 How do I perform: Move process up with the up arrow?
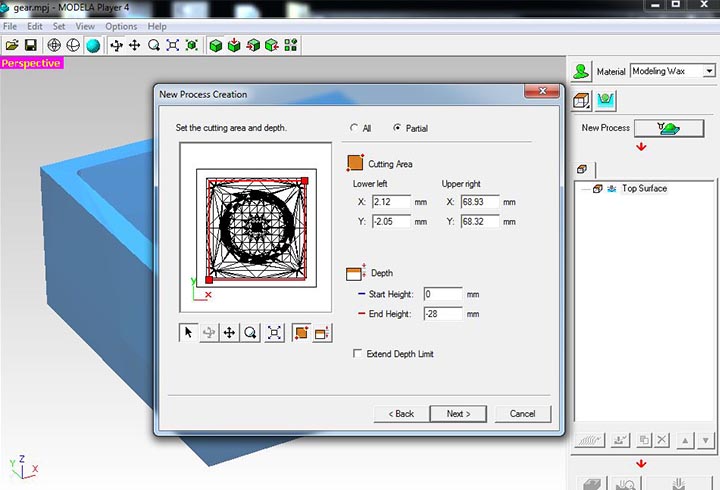click(x=685, y=440)
